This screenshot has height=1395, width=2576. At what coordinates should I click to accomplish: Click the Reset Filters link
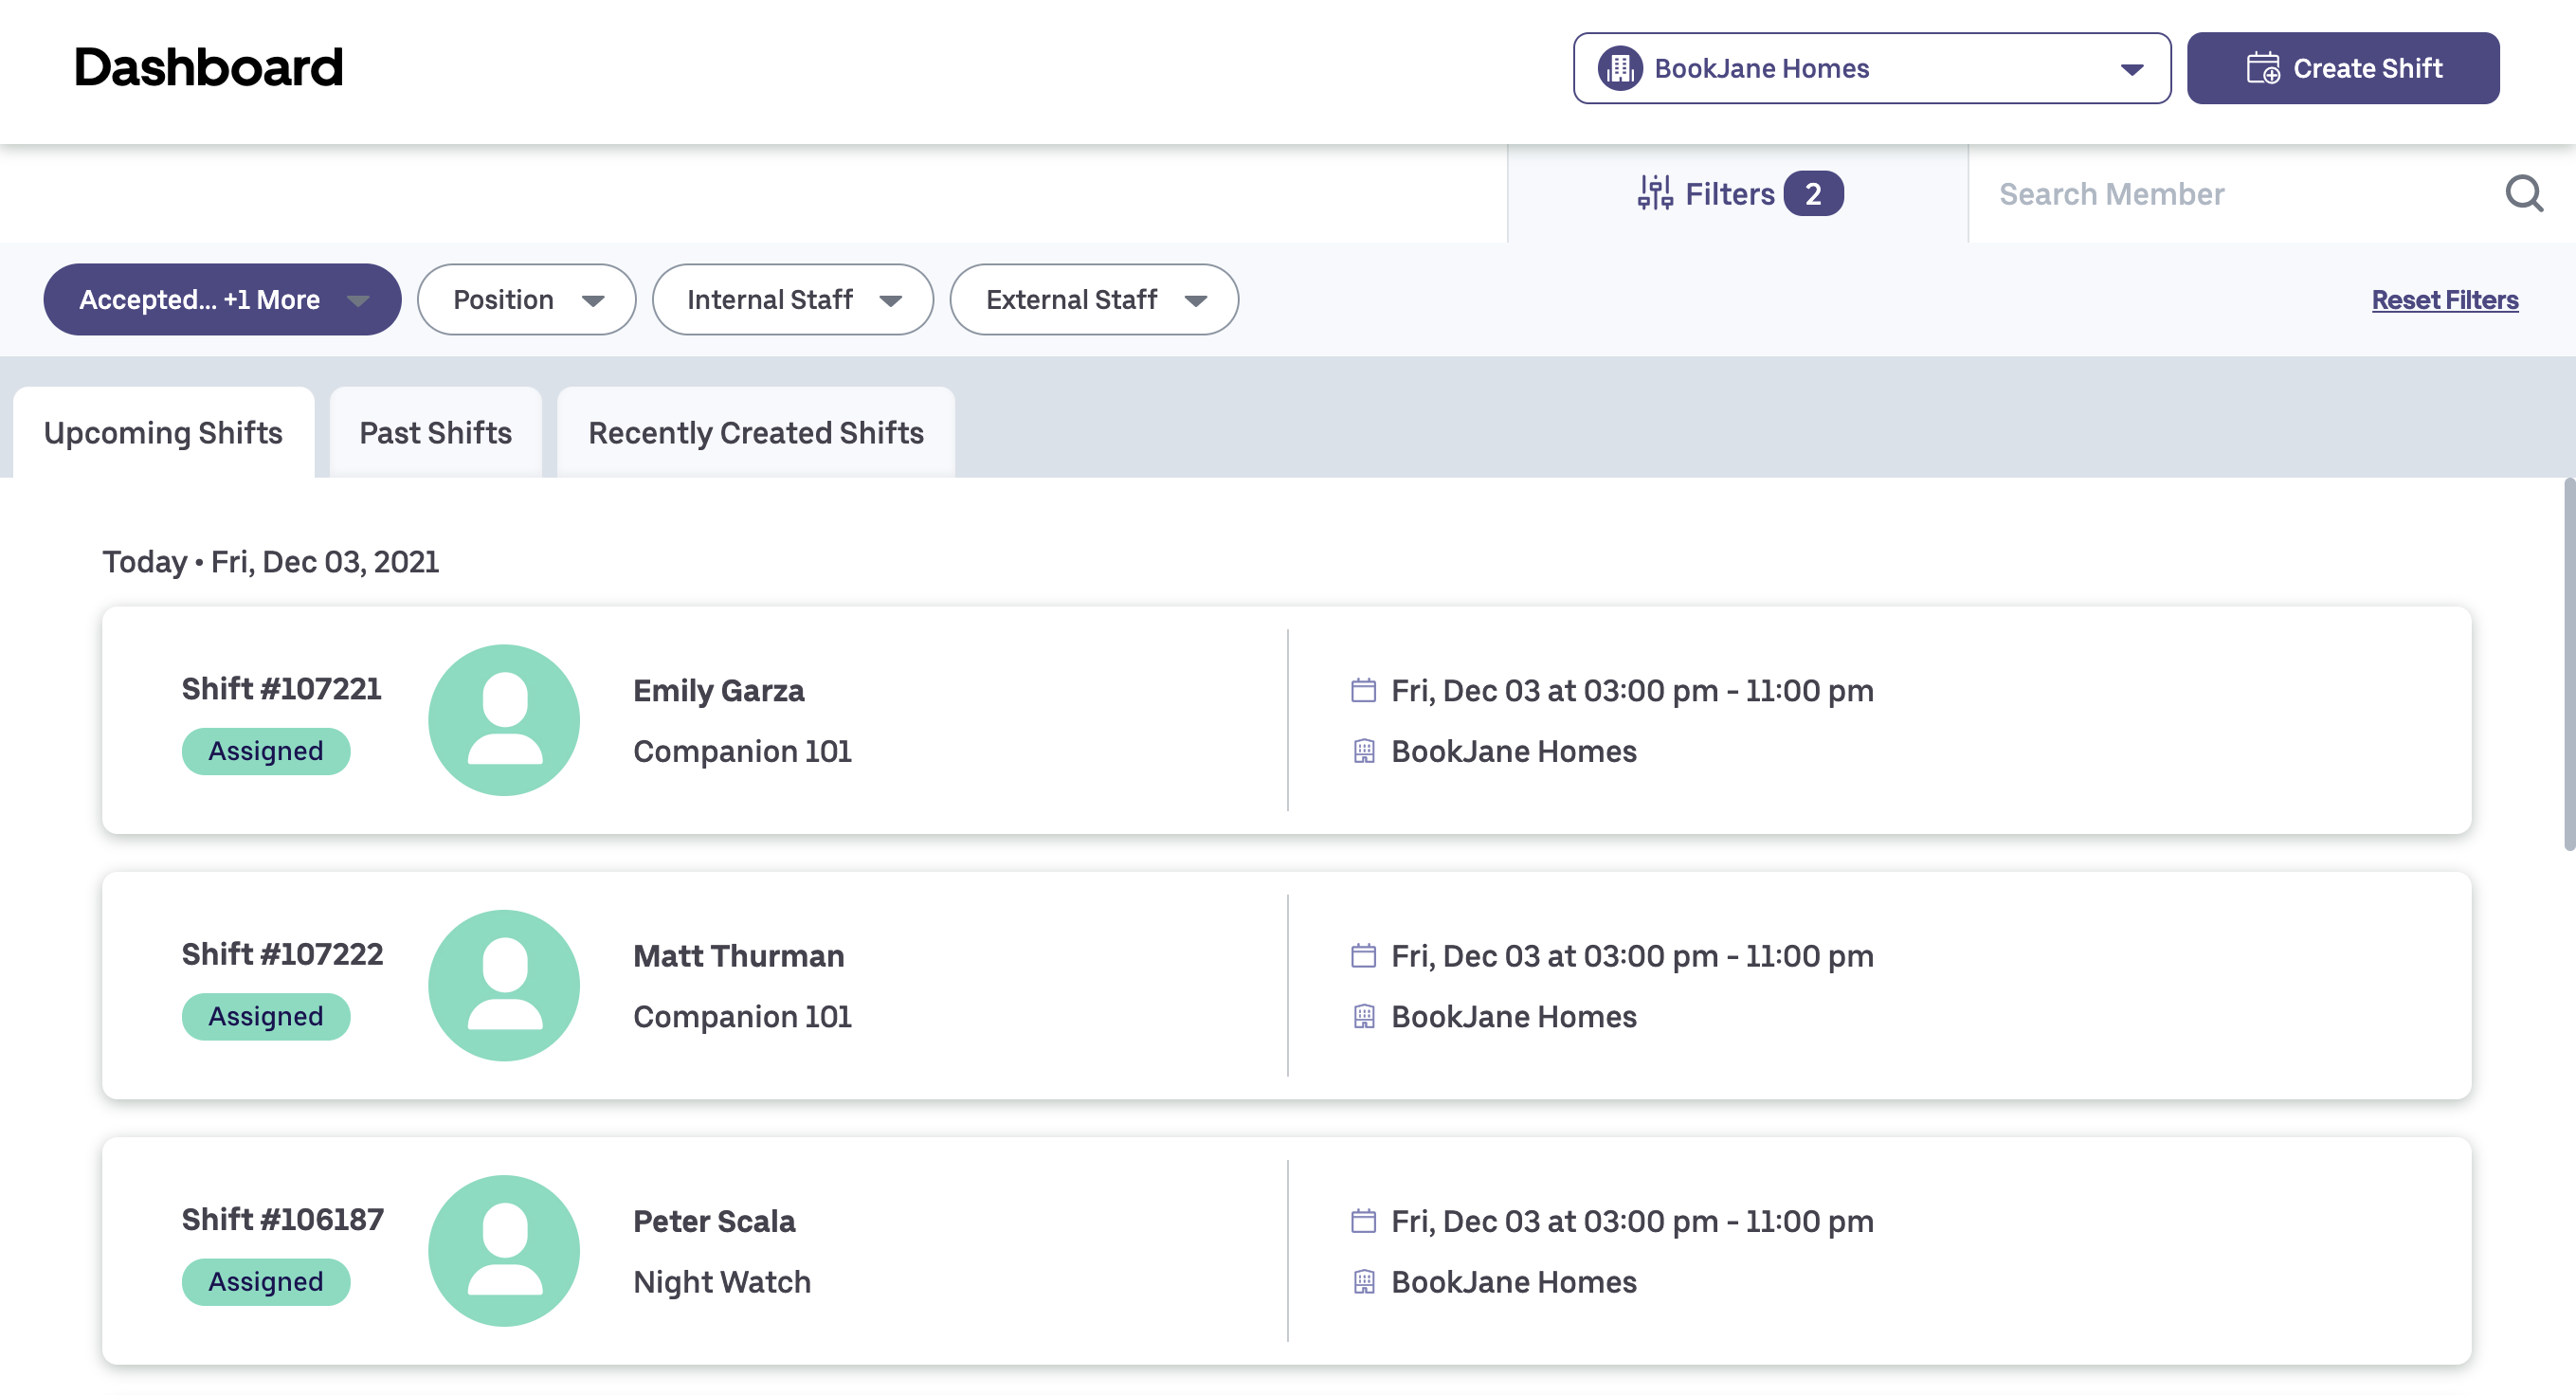(2444, 299)
